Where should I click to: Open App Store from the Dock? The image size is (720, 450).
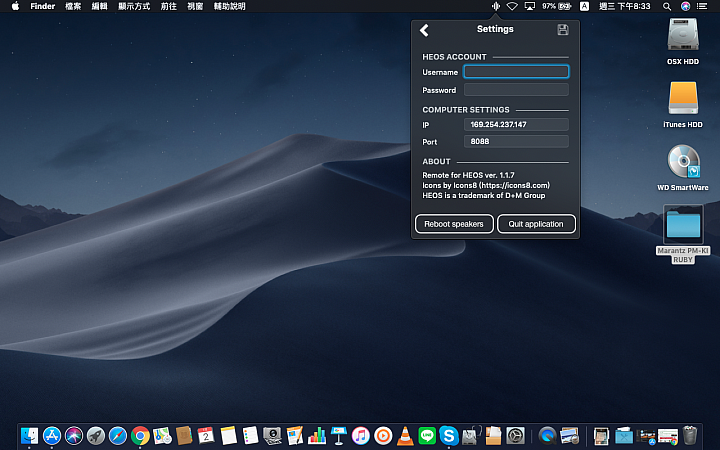point(51,435)
